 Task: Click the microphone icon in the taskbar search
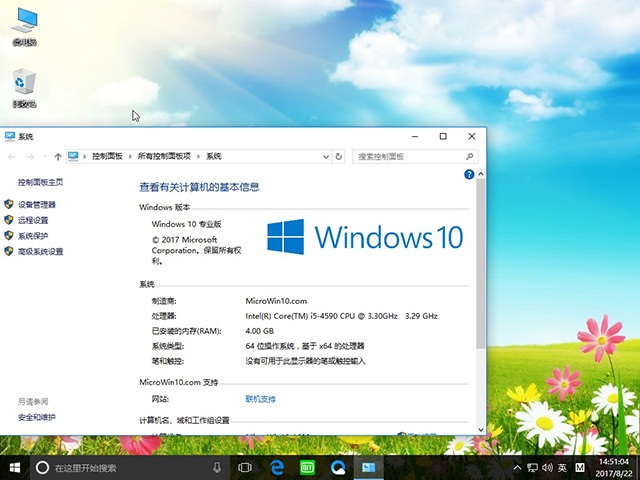coord(217,468)
